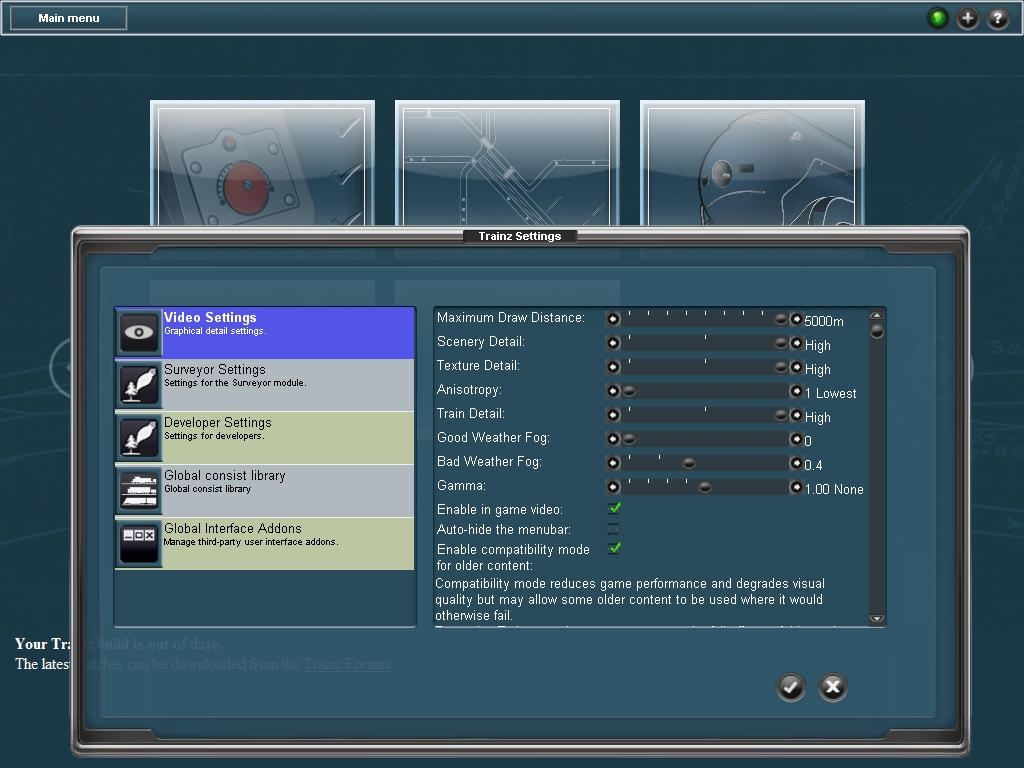The height and width of the screenshot is (768, 1024).
Task: Open the red dial panel thumbnail
Action: pyautogui.click(x=263, y=163)
